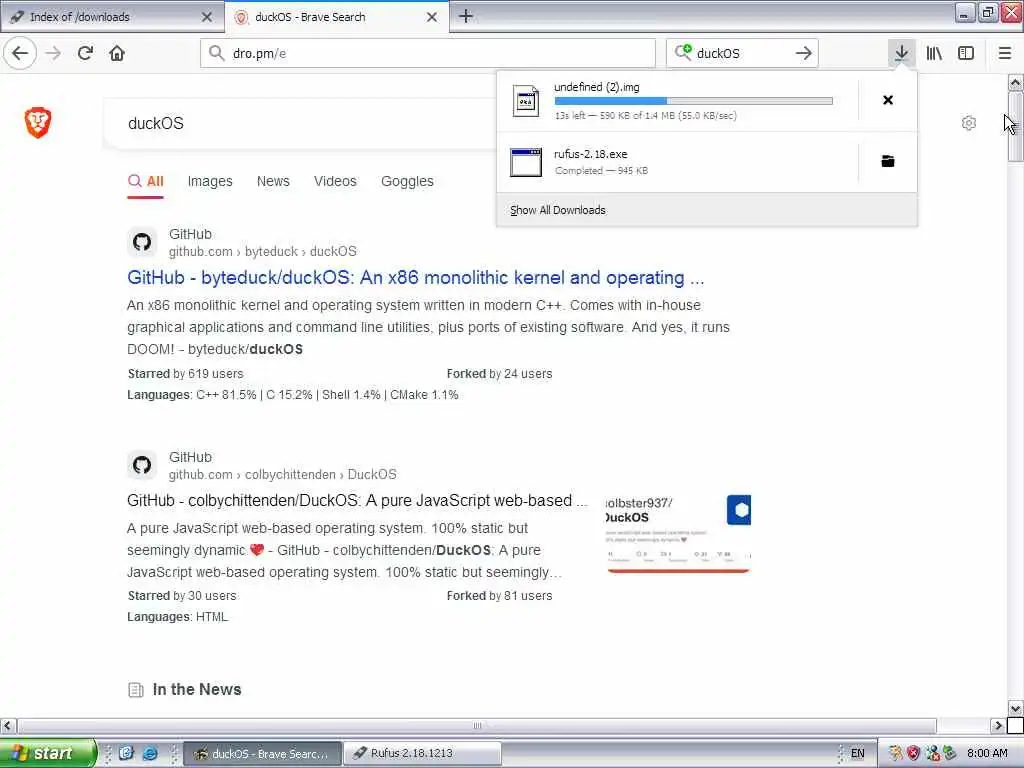
Task: Close the Index of /downloads tab
Action: [x=207, y=17]
